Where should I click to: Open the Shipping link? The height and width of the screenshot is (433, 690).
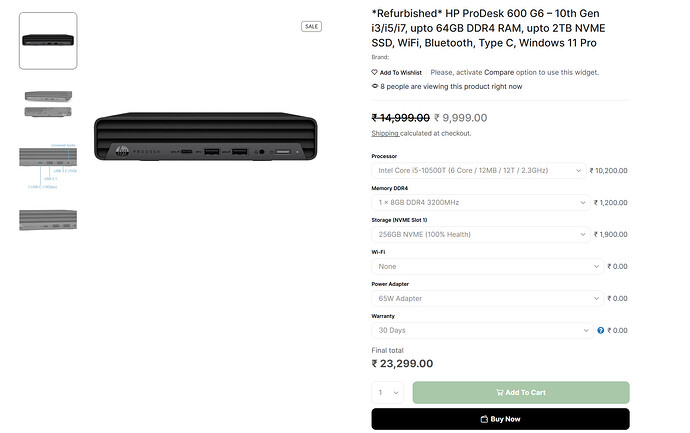tap(385, 133)
